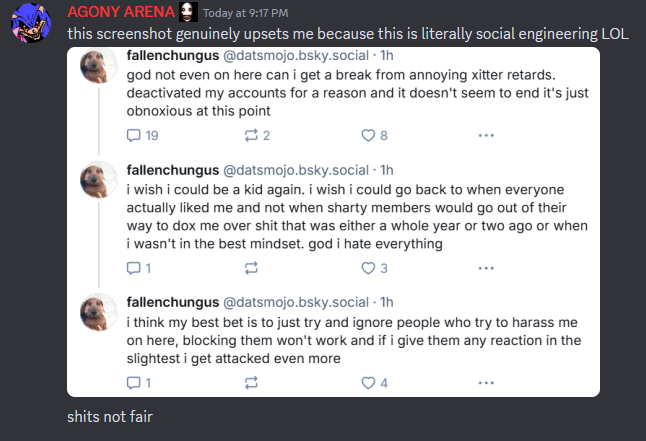Click the reply icon on the first post
This screenshot has height=441, width=646.
(x=136, y=135)
